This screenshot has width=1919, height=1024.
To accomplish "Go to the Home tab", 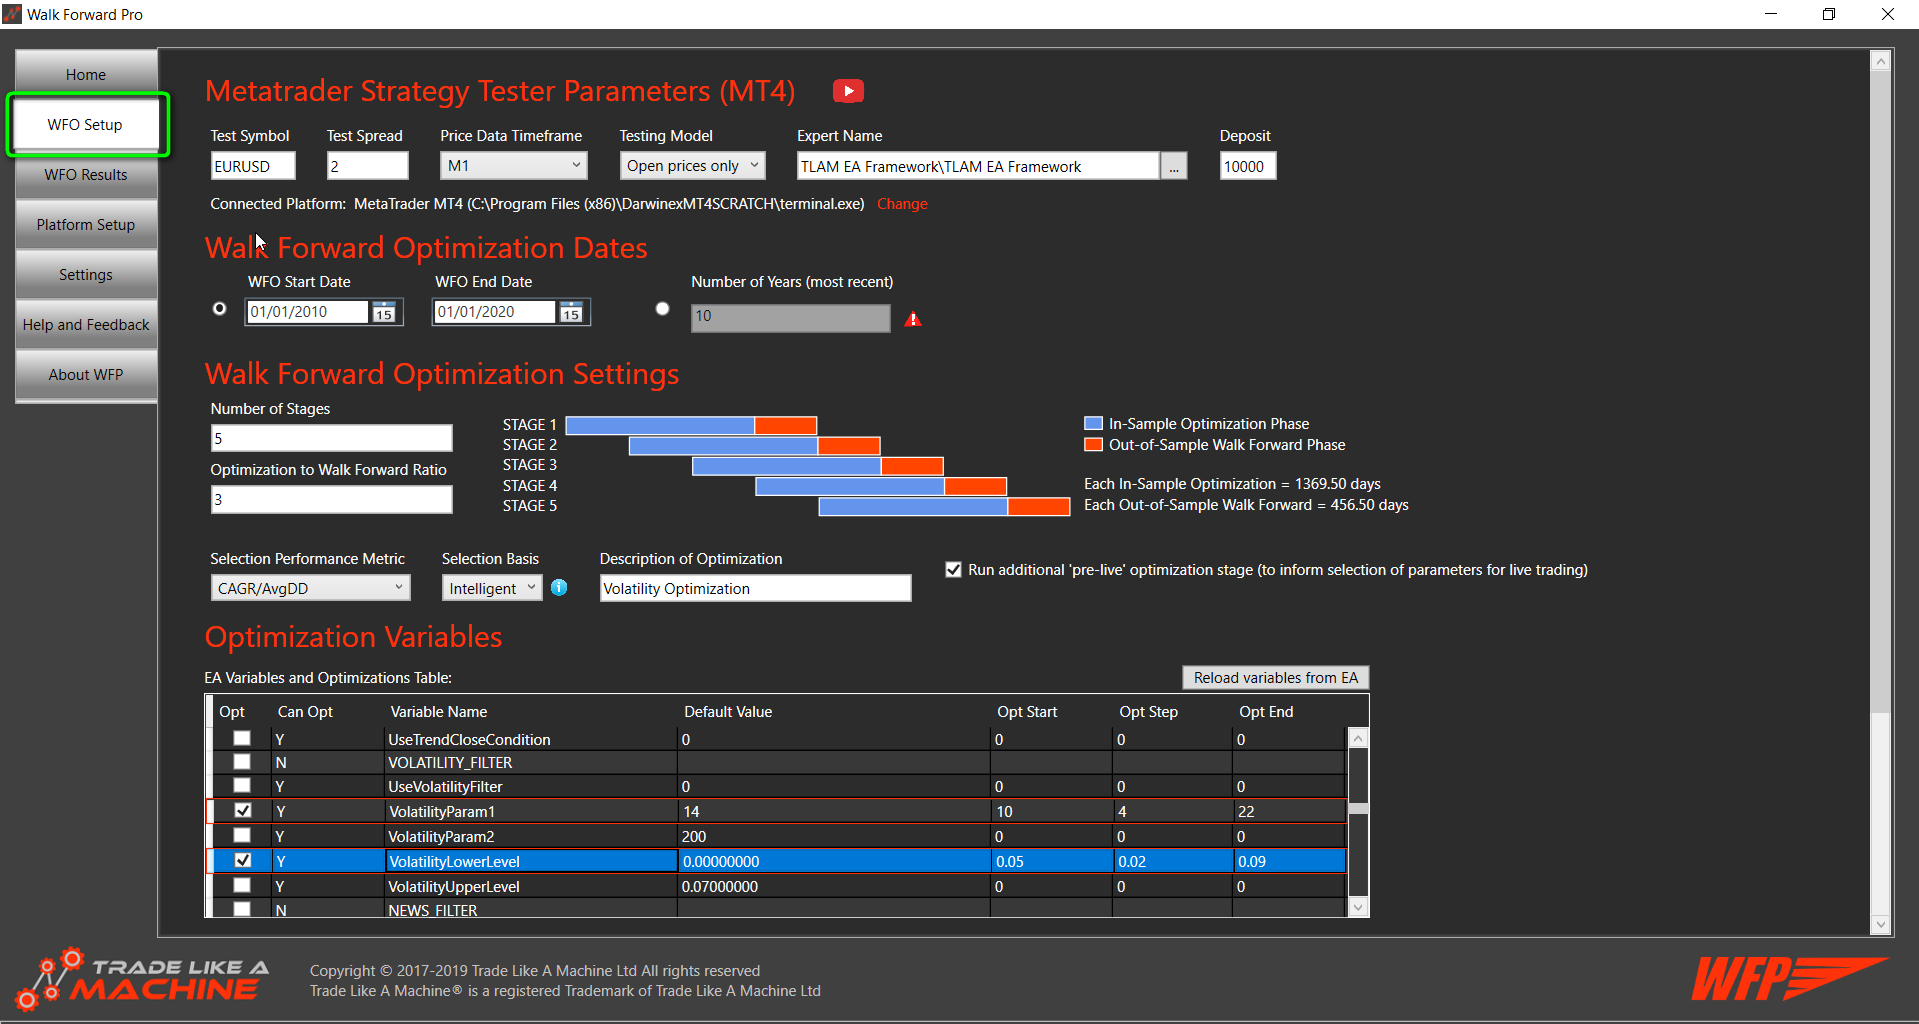I will coord(86,75).
